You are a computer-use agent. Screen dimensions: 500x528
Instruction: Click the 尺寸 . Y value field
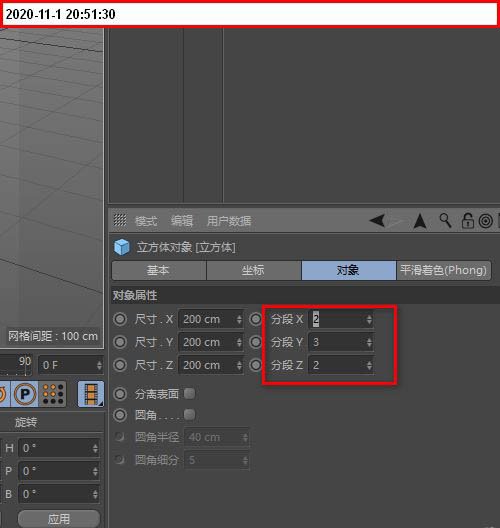coord(211,342)
